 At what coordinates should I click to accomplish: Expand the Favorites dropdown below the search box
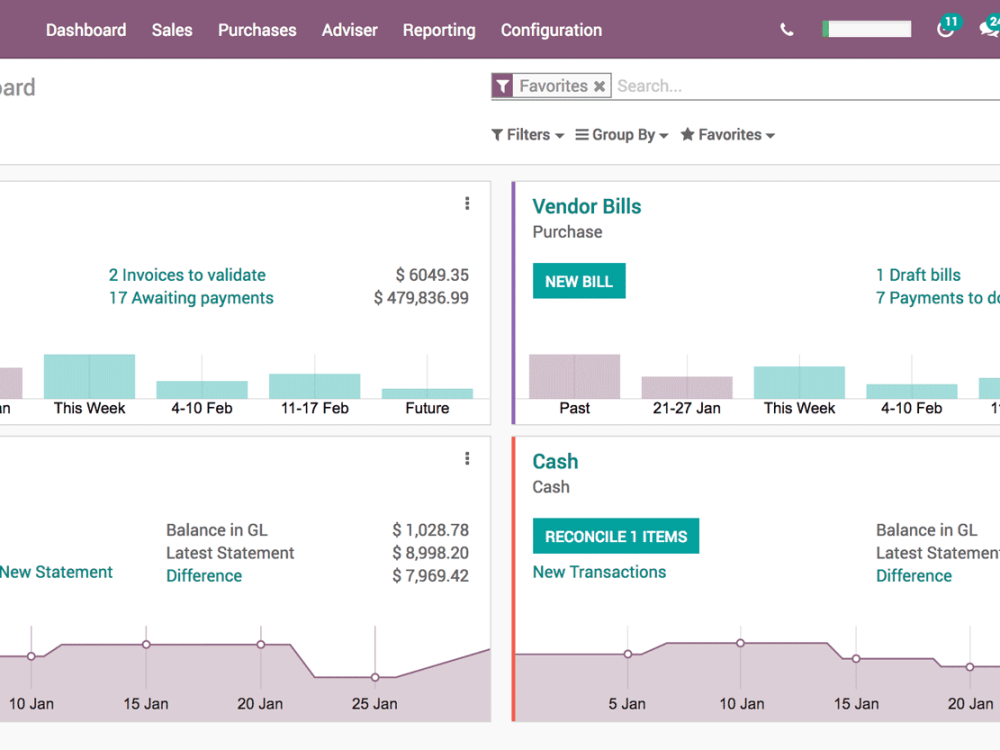click(728, 135)
